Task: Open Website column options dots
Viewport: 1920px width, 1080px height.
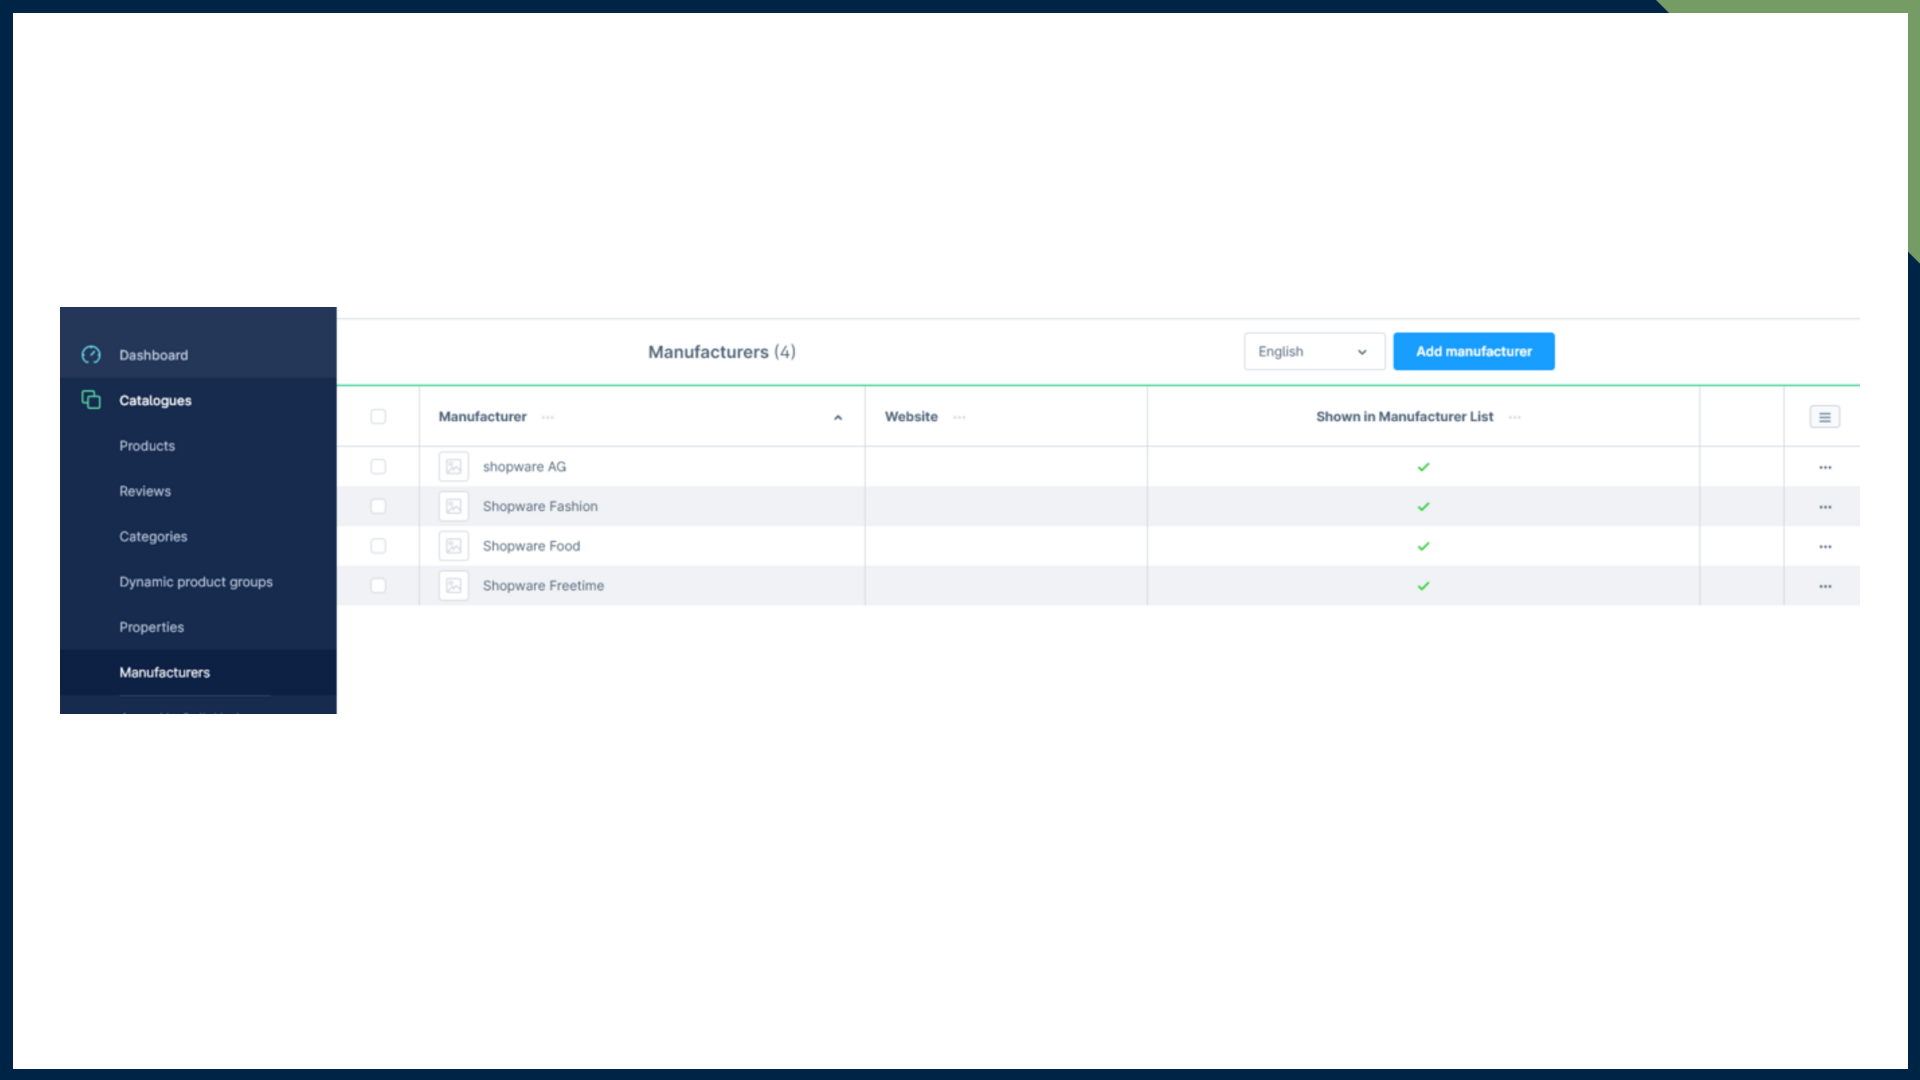Action: (x=960, y=417)
